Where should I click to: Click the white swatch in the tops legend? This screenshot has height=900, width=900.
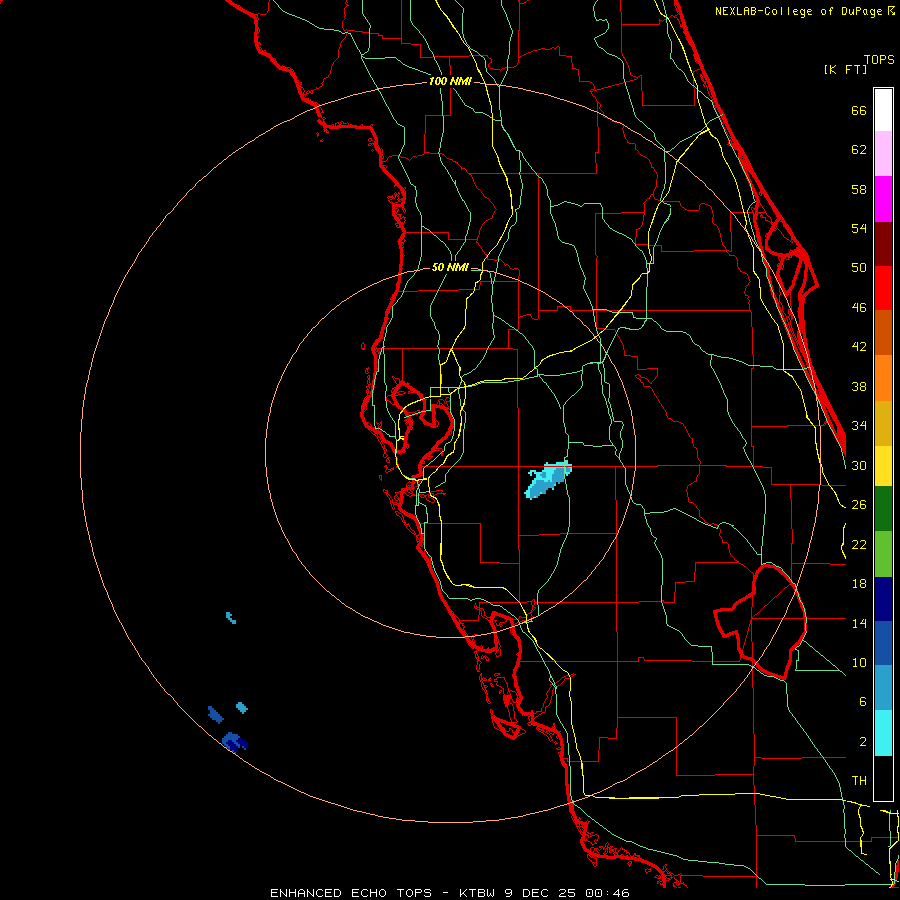[x=883, y=110]
